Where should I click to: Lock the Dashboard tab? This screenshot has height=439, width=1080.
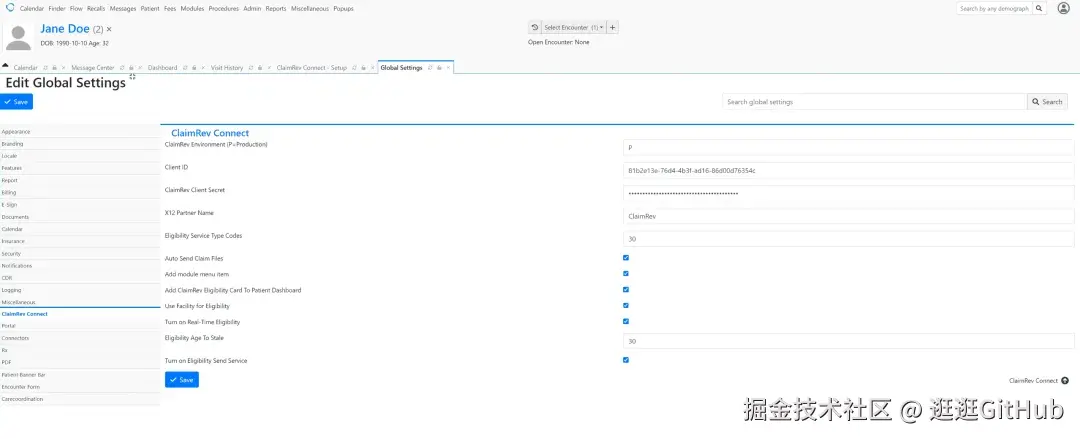point(194,68)
